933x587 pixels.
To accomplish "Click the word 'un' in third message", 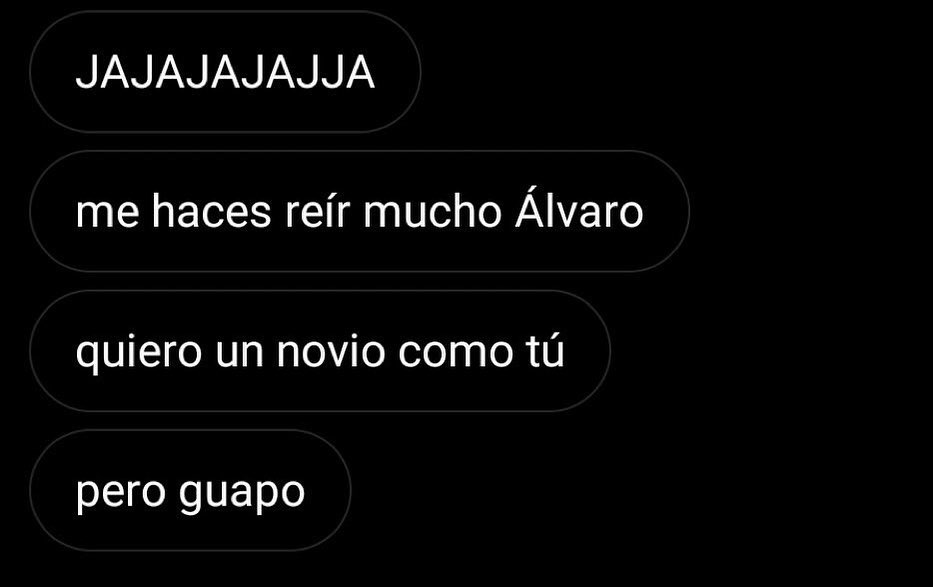I will pyautogui.click(x=239, y=353).
